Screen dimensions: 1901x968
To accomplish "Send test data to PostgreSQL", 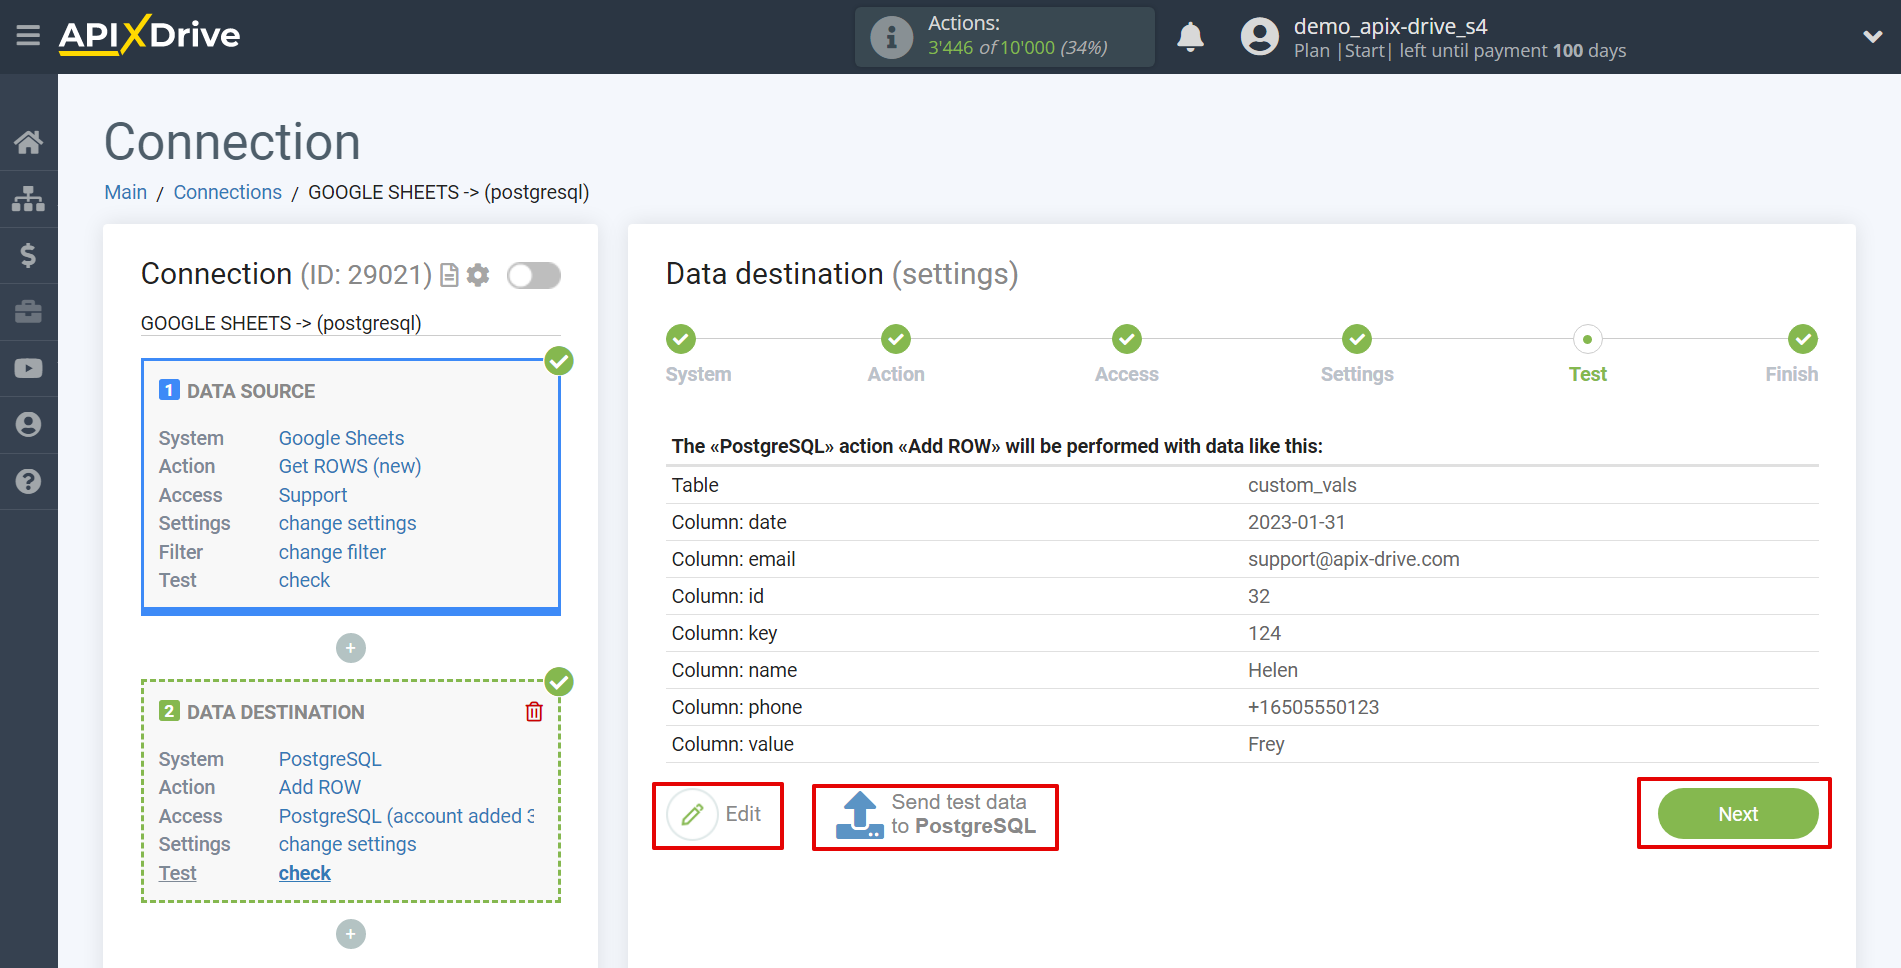I will 936,815.
